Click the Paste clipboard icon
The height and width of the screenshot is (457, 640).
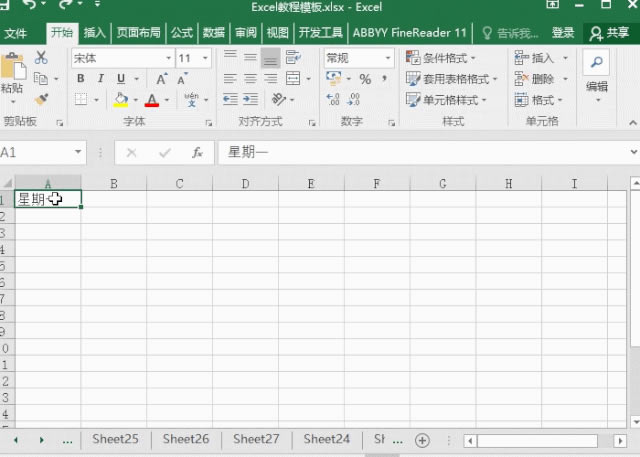click(x=13, y=67)
